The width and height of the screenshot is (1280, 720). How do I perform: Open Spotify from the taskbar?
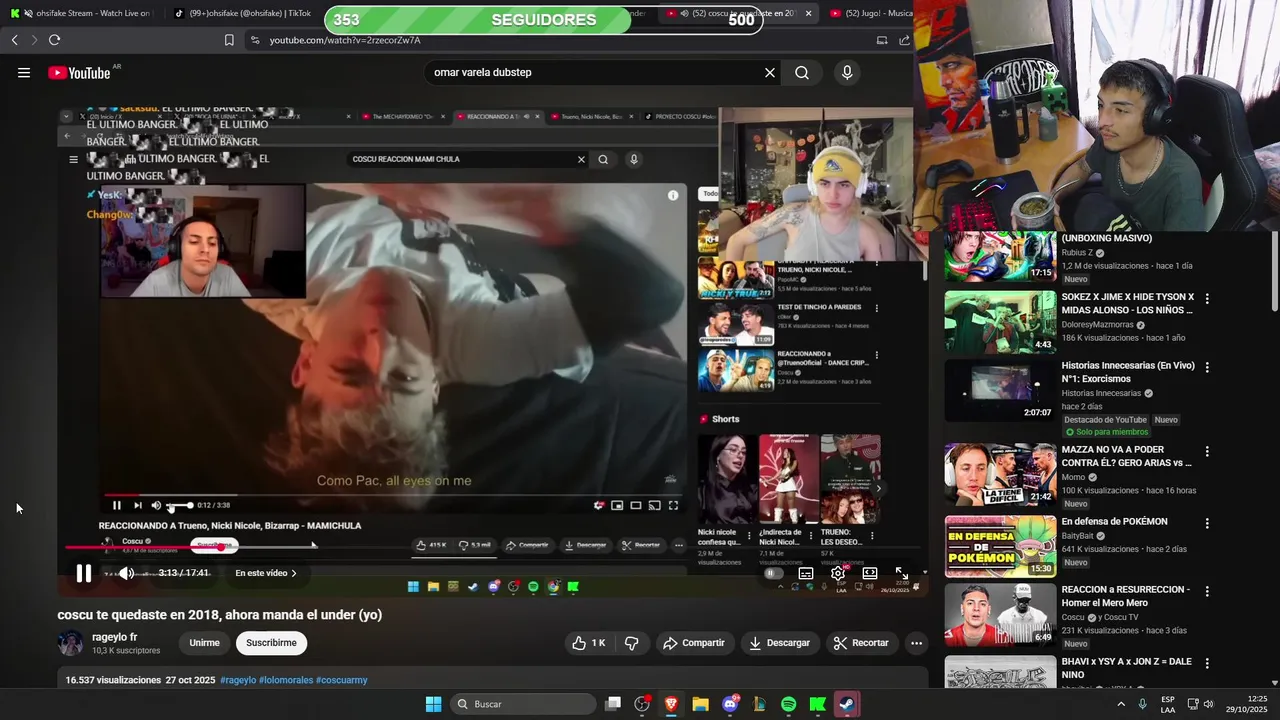(x=788, y=704)
